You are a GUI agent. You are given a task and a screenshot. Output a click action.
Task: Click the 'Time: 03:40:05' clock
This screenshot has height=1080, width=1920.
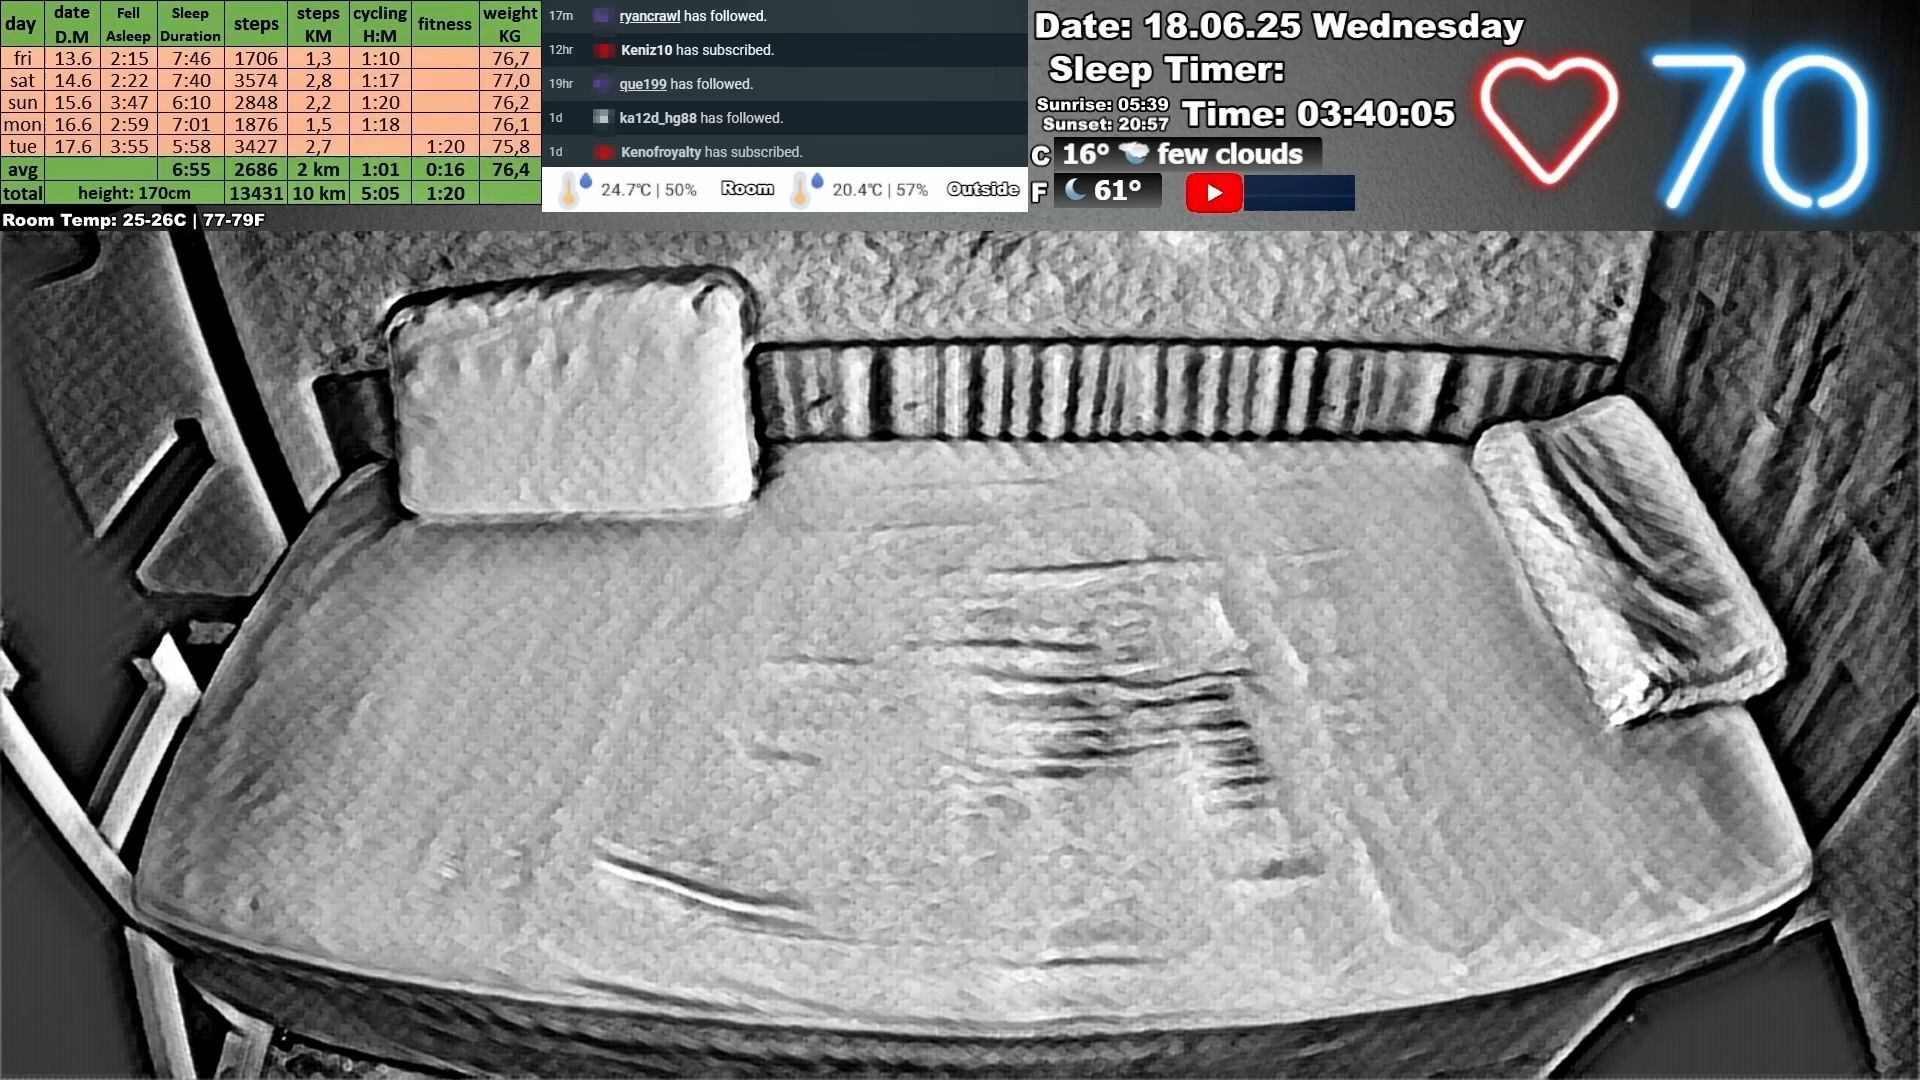point(1318,114)
